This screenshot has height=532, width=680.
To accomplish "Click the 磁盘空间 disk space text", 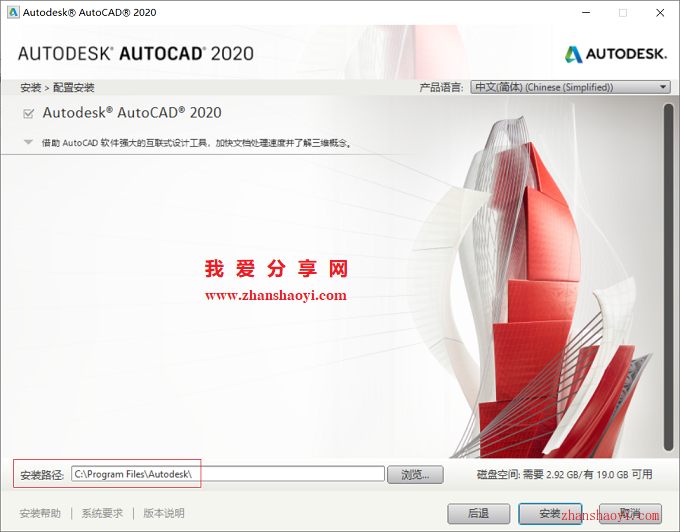I will (565, 474).
